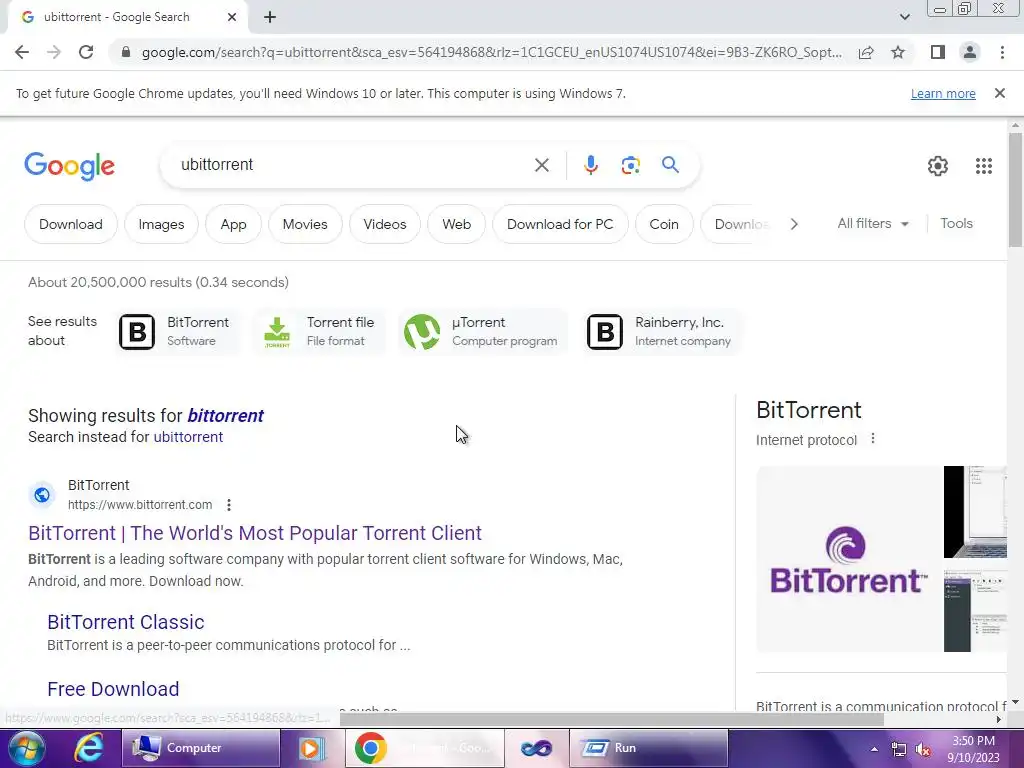The height and width of the screenshot is (768, 1024).
Task: Select the Download filter chip
Action: (x=71, y=224)
